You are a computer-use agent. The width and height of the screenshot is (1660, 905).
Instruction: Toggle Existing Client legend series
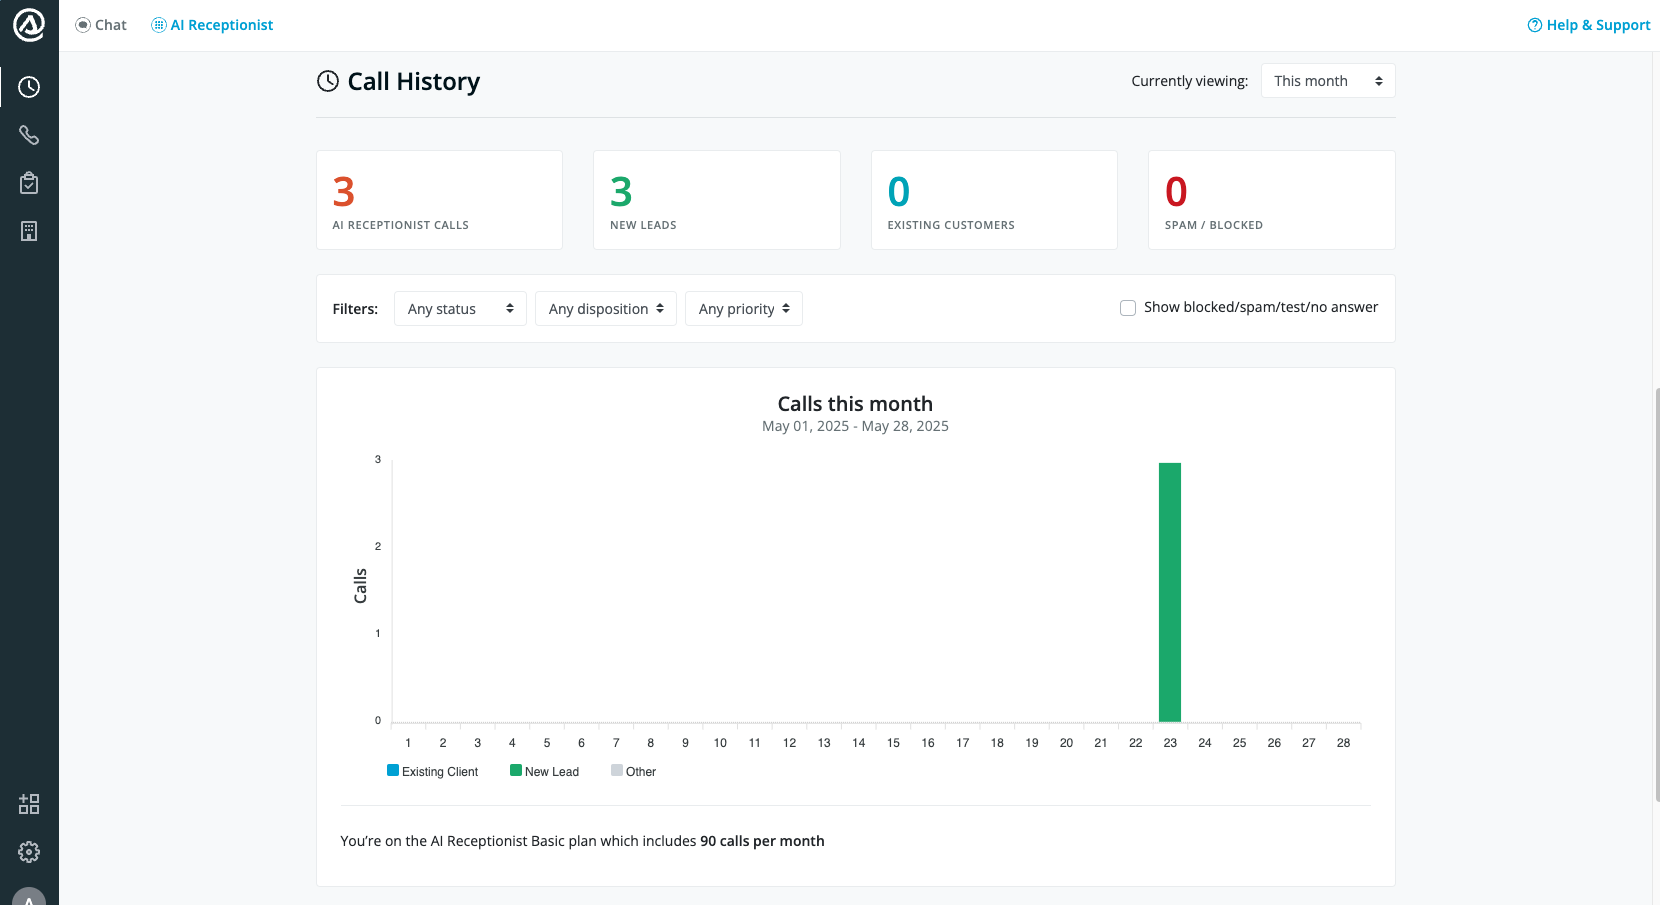pos(433,771)
